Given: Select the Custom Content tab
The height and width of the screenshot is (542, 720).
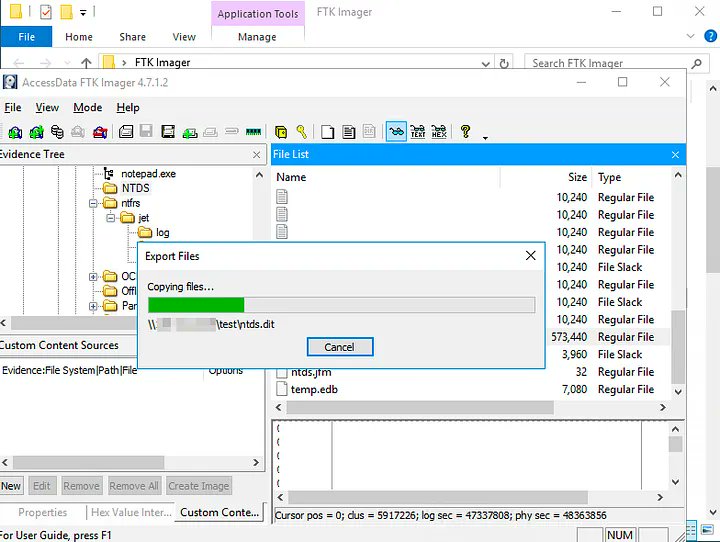Looking at the screenshot, I should coord(219,512).
